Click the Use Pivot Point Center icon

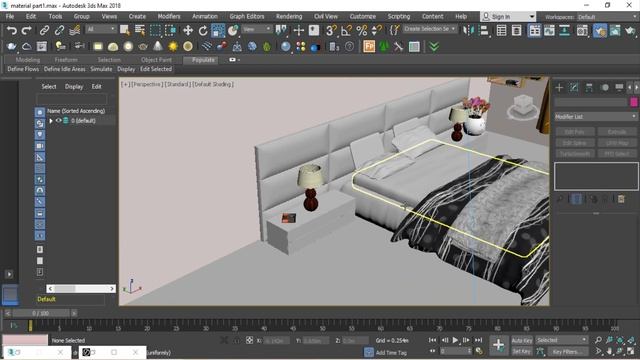tap(281, 30)
